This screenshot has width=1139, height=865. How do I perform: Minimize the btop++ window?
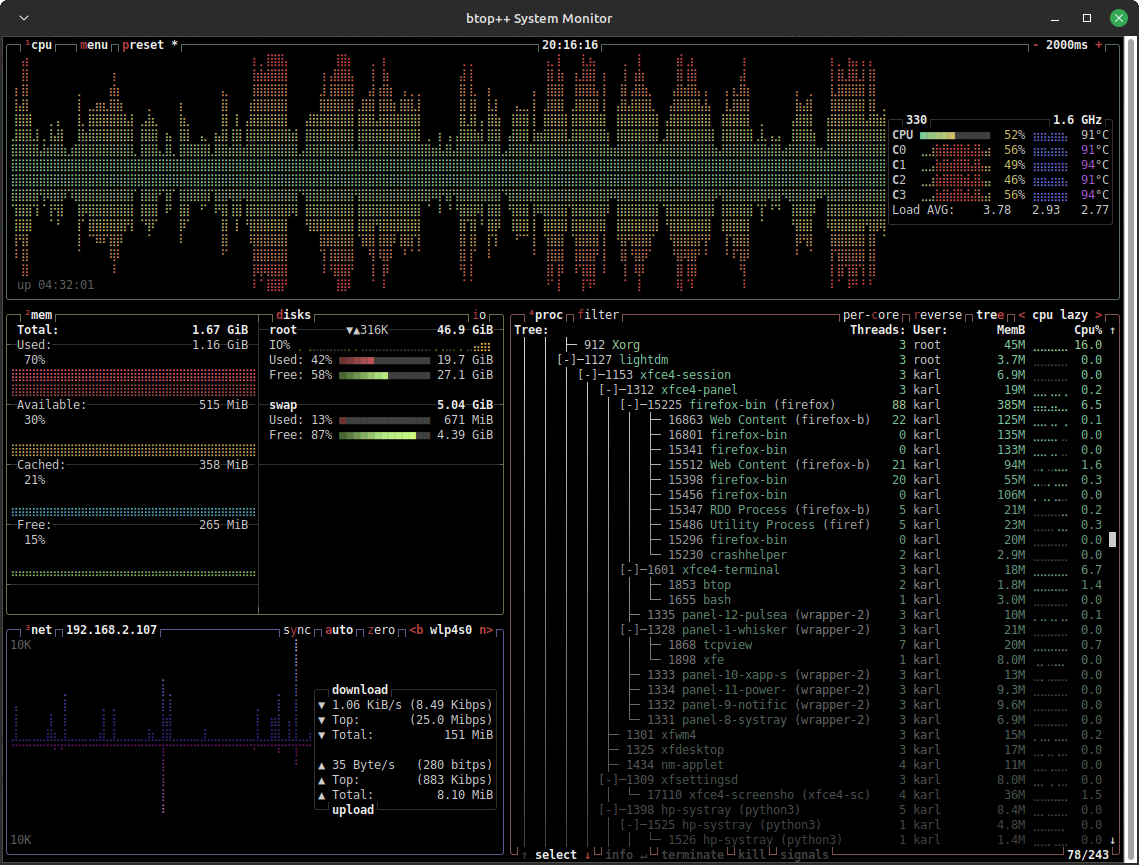coord(1055,18)
